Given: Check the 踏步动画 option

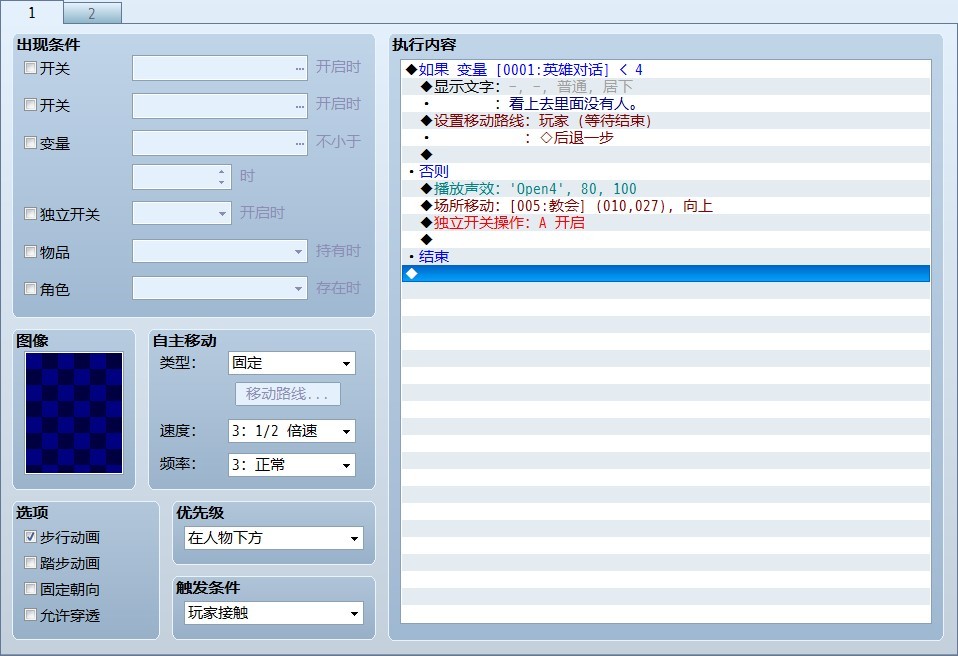Looking at the screenshot, I should coord(30,563).
